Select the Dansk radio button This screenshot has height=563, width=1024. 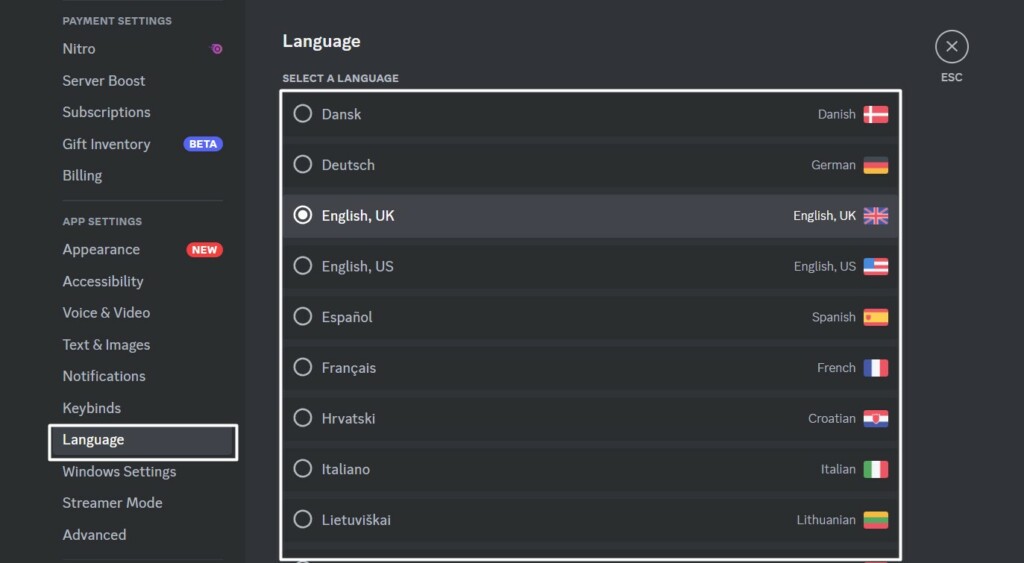click(x=302, y=114)
